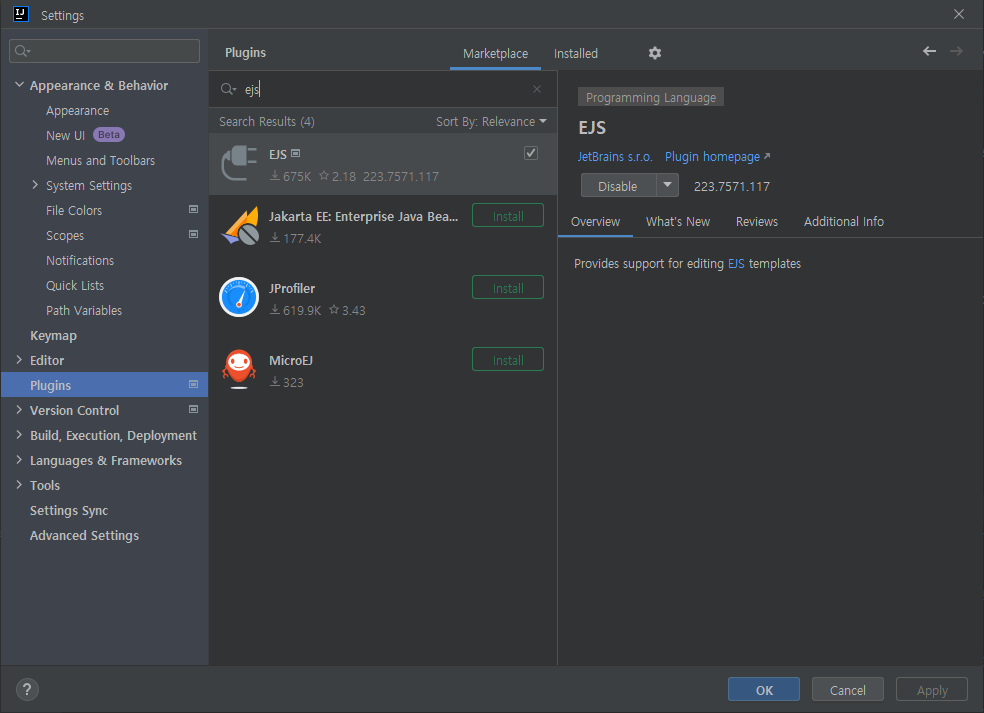
Task: Open the plugins gear settings menu
Action: point(655,53)
